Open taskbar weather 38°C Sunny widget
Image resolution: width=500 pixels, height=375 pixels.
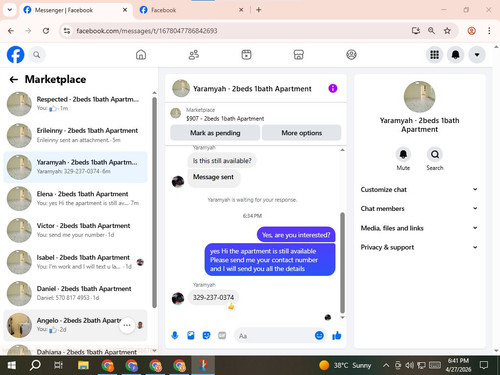click(345, 365)
